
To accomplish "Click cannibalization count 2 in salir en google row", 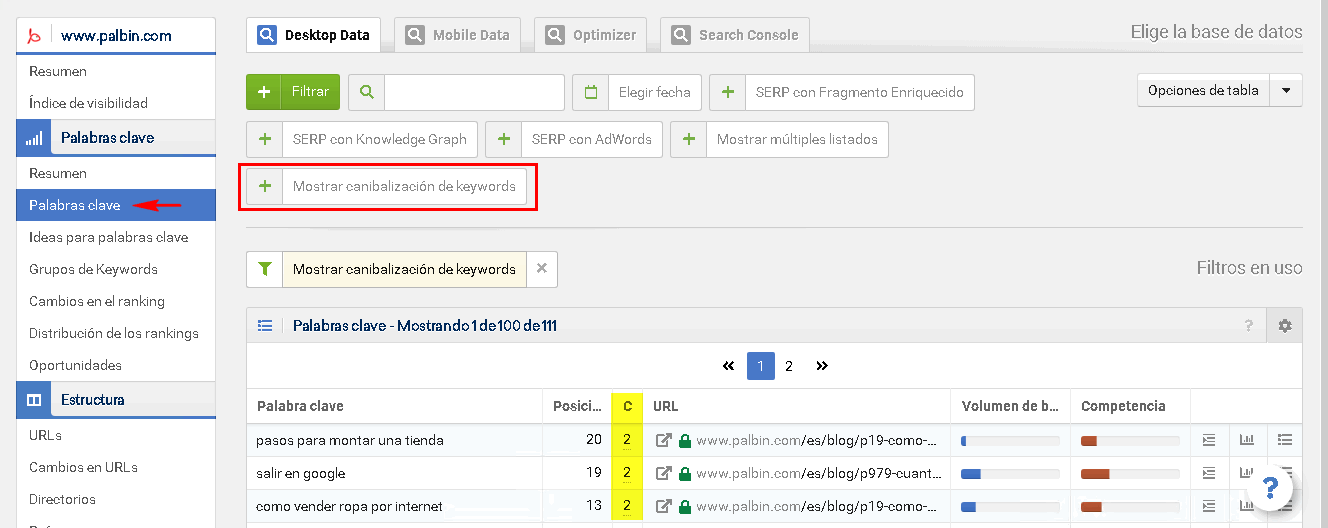I will [627, 473].
